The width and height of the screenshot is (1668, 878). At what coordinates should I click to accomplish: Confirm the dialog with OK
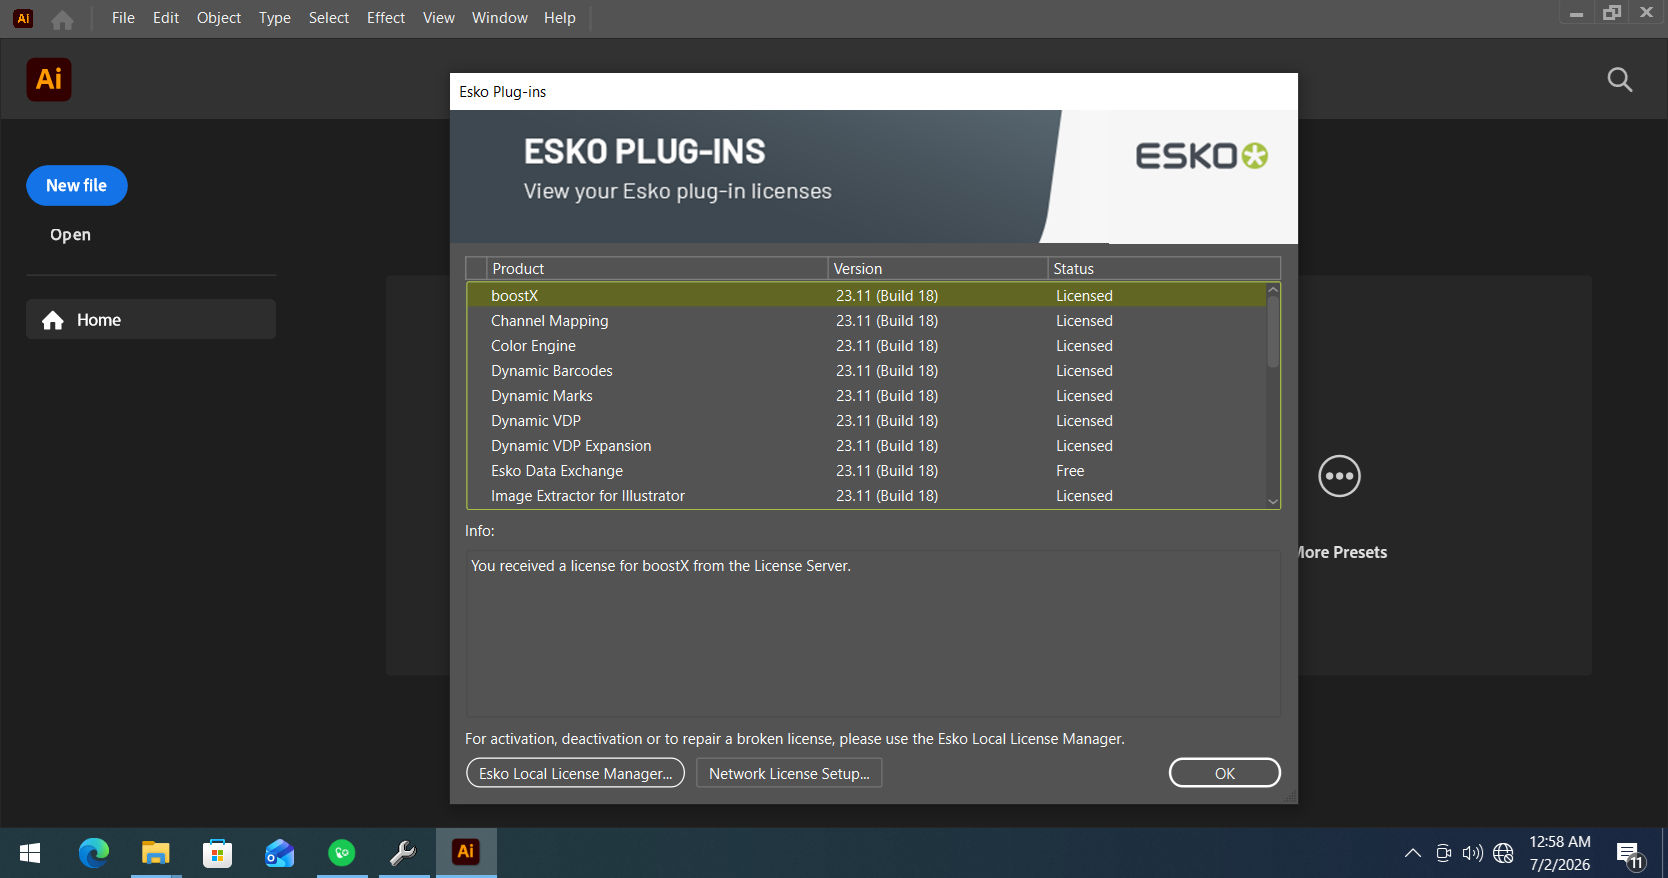click(1225, 773)
